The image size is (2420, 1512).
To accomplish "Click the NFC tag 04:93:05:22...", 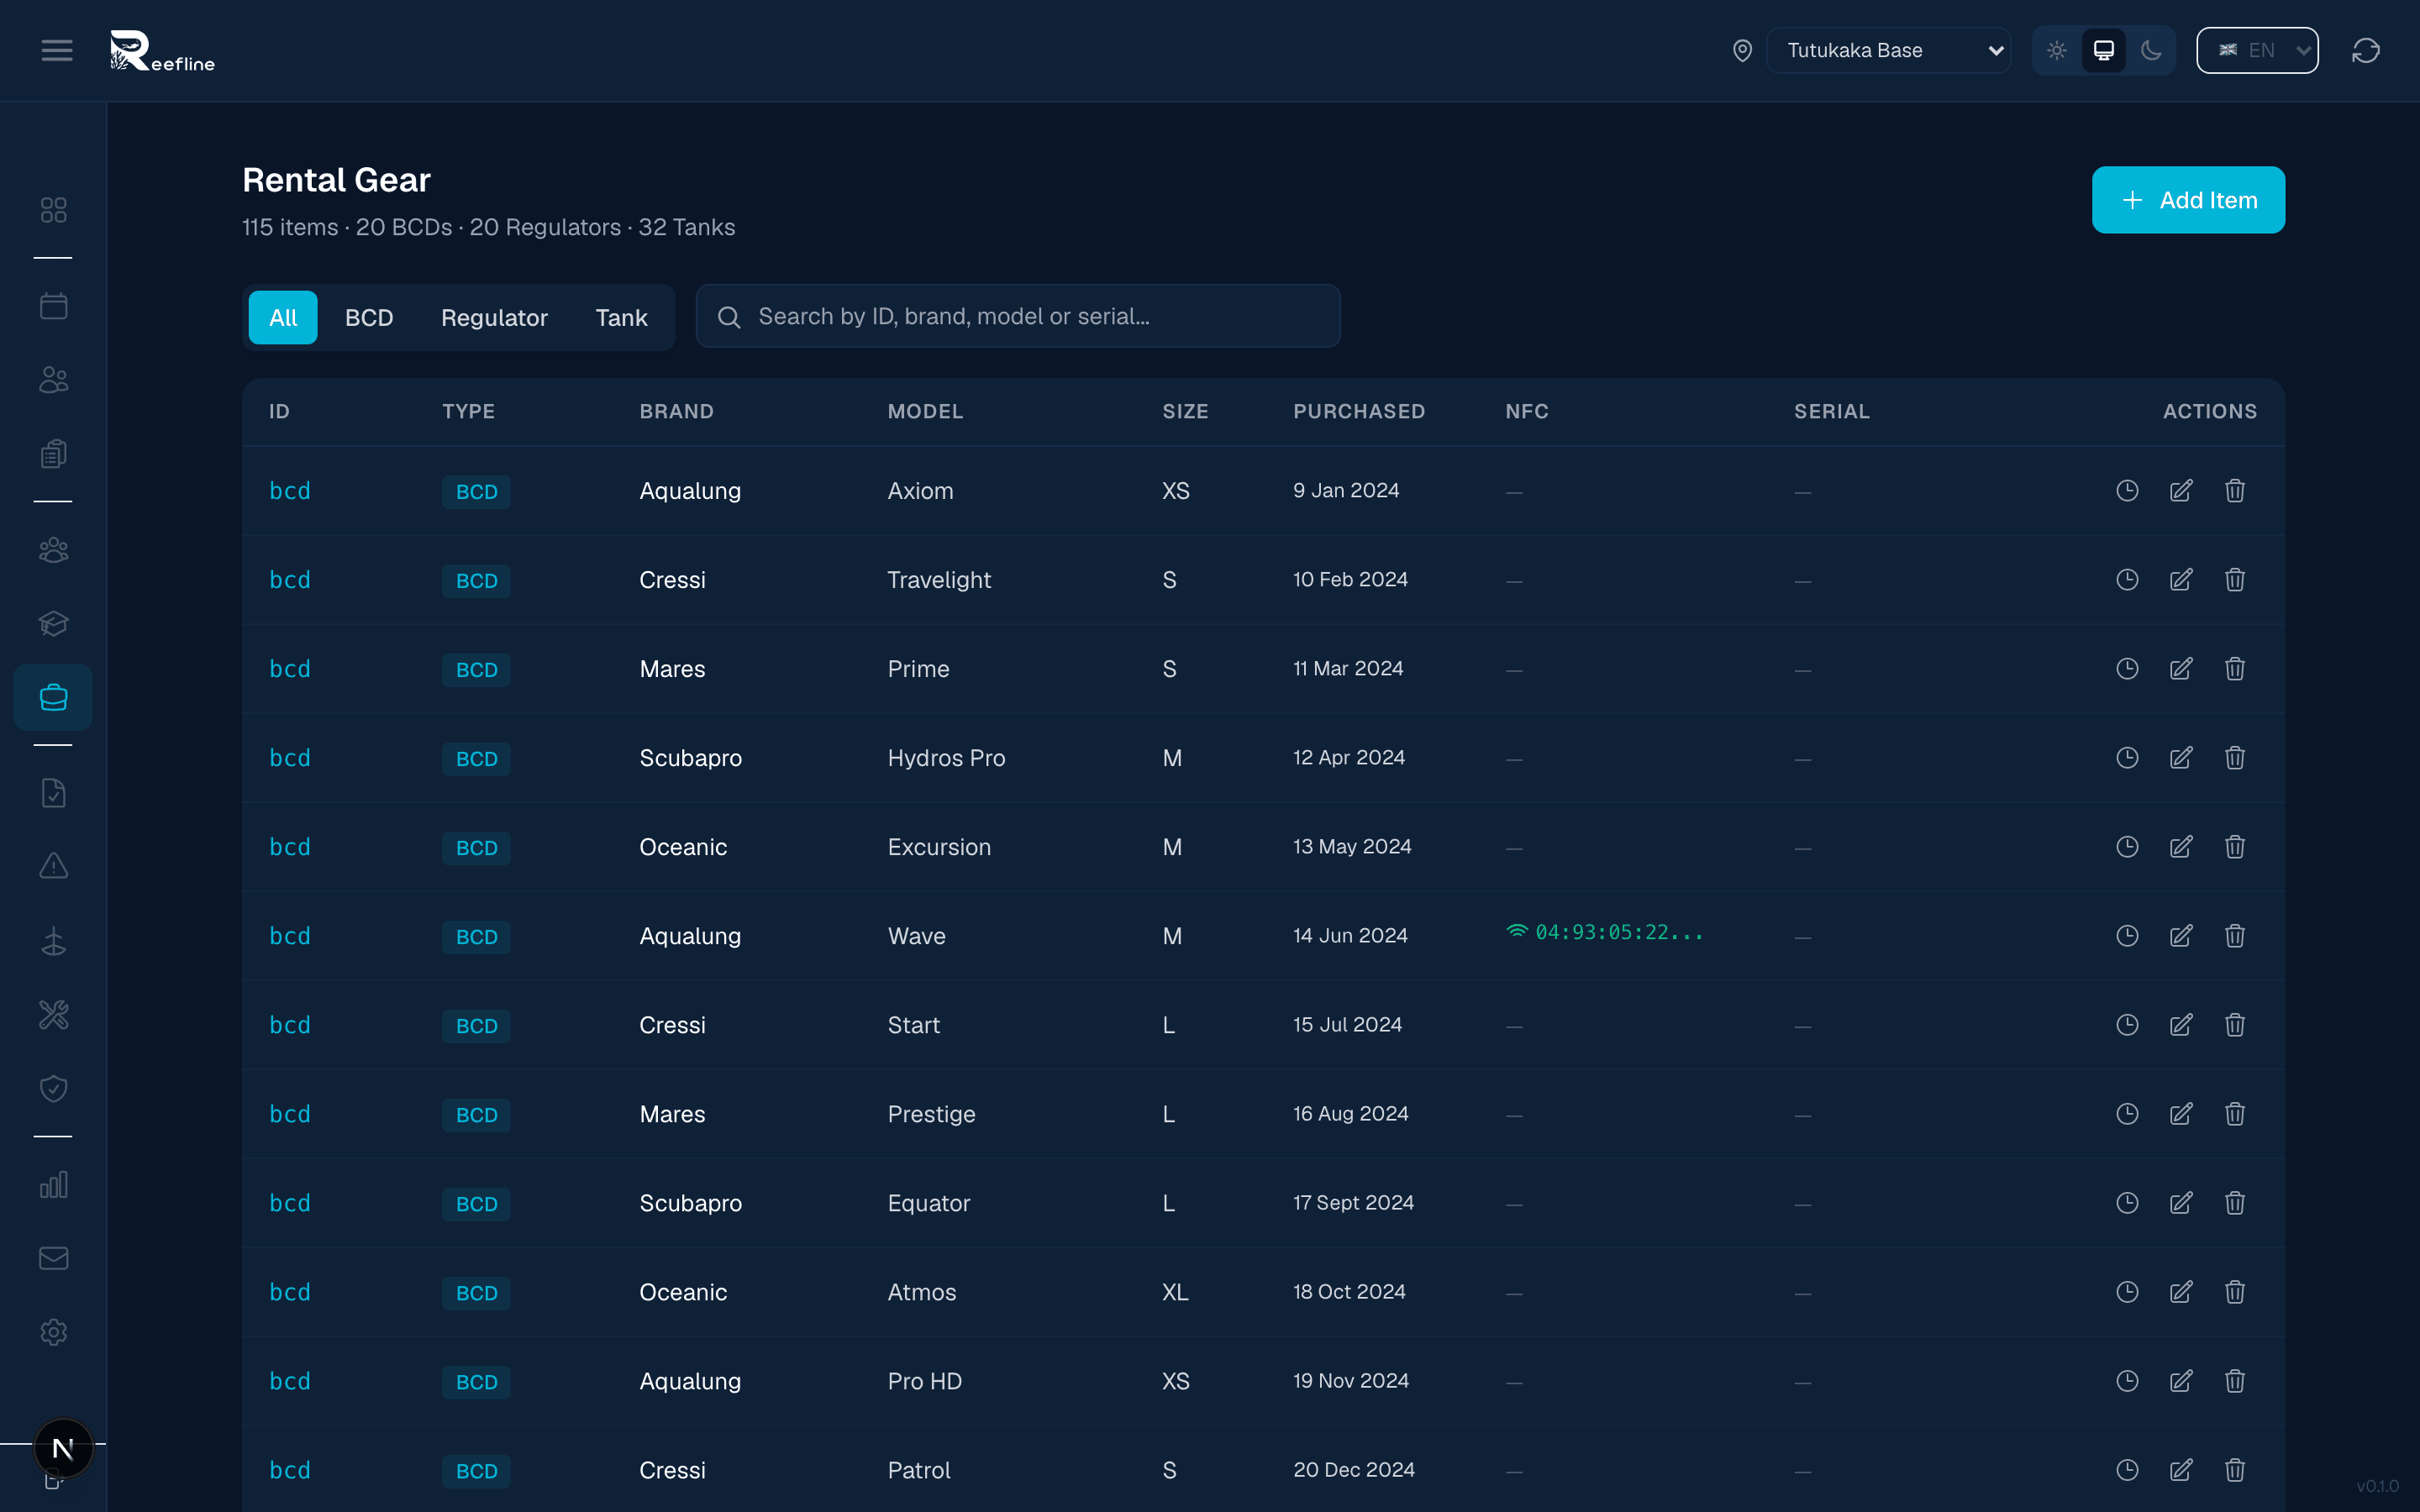I will (x=1604, y=932).
